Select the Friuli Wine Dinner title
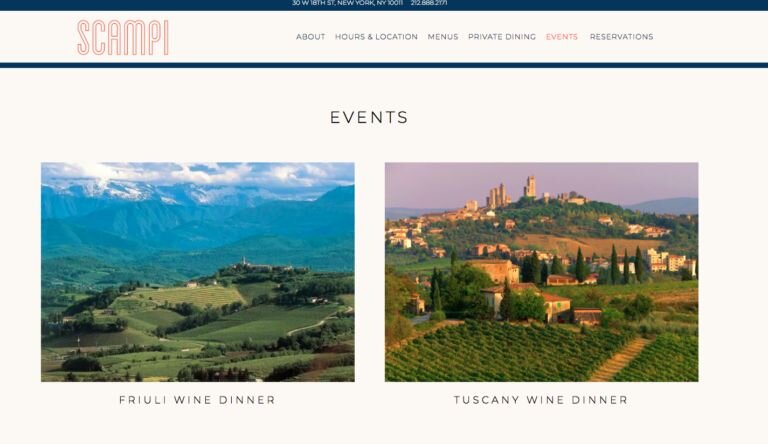The image size is (768, 444). [x=197, y=400]
